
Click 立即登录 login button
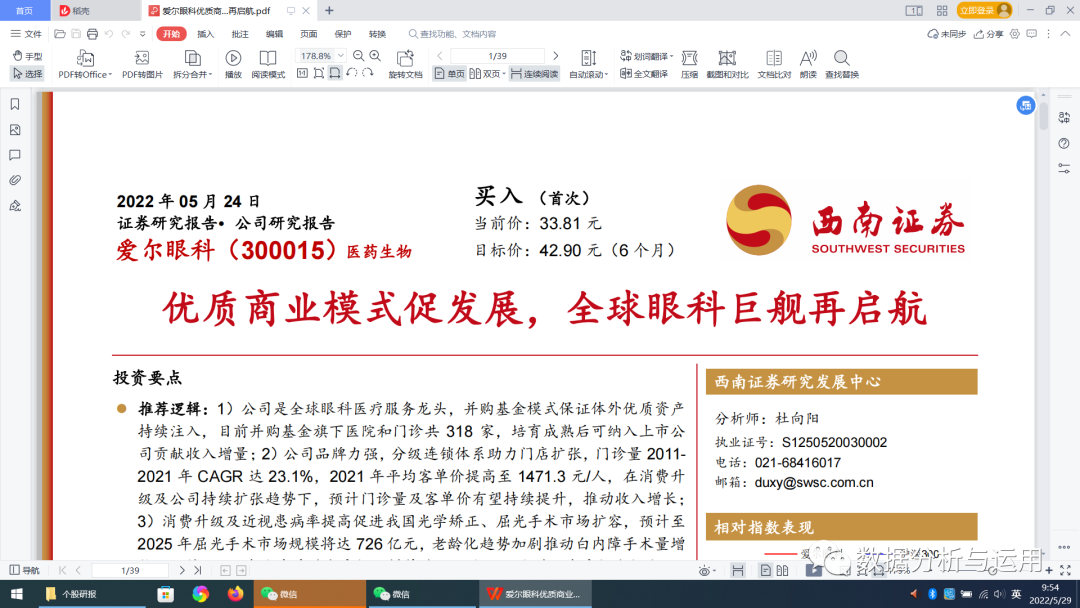pyautogui.click(x=984, y=10)
